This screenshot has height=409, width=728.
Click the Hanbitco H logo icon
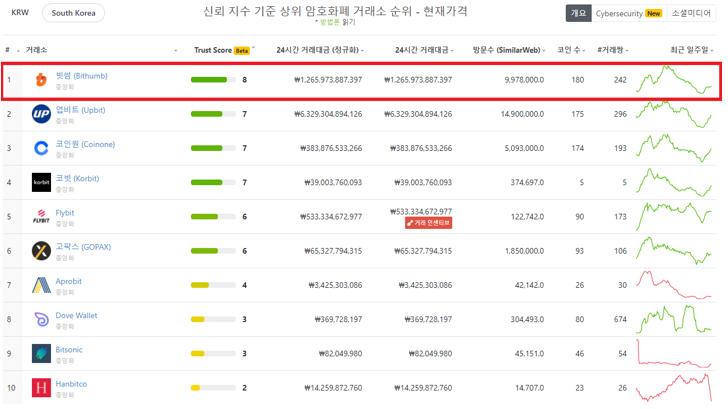coord(41,388)
